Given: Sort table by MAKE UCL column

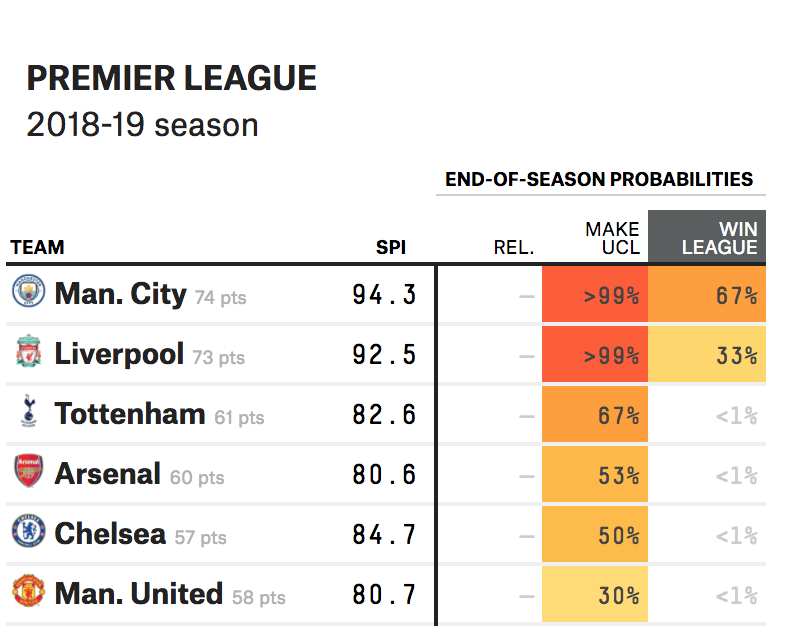Looking at the screenshot, I should [x=612, y=238].
